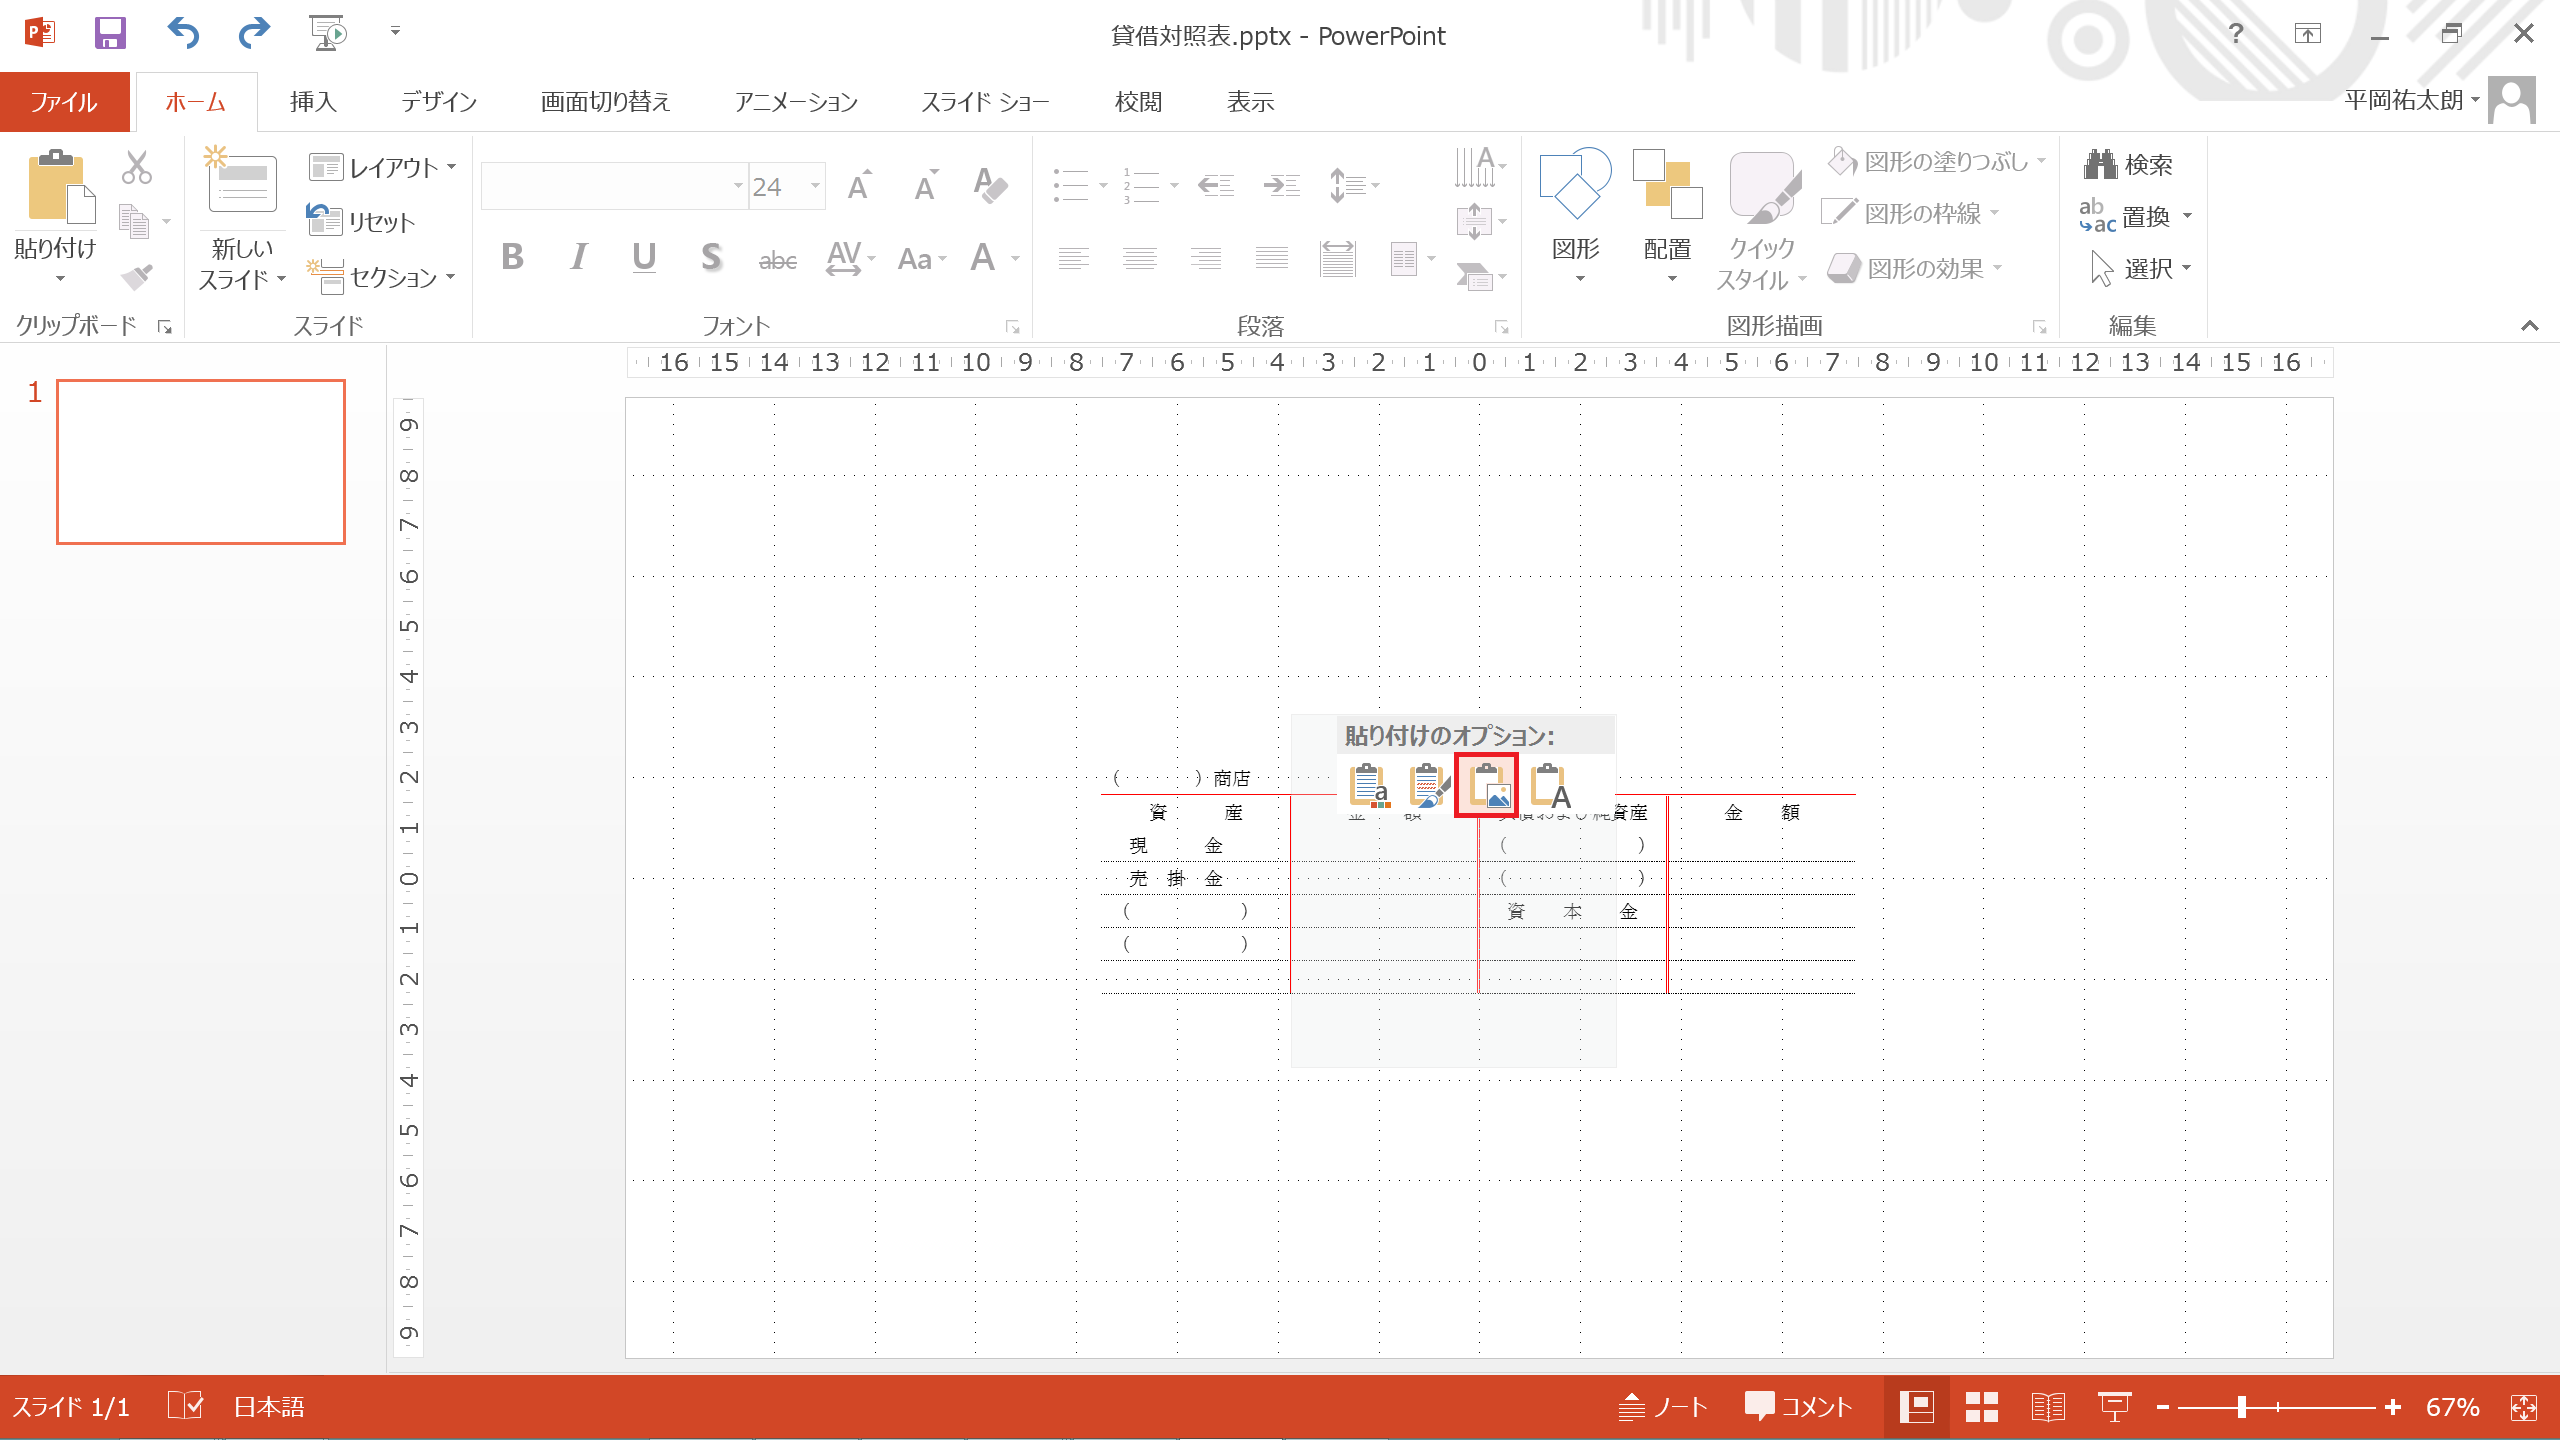
Task: Click the undo arrow icon
Action: 183,34
